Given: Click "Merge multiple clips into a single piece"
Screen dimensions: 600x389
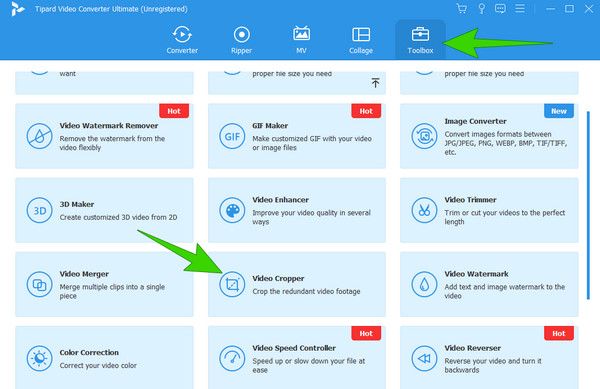Looking at the screenshot, I should [x=112, y=291].
